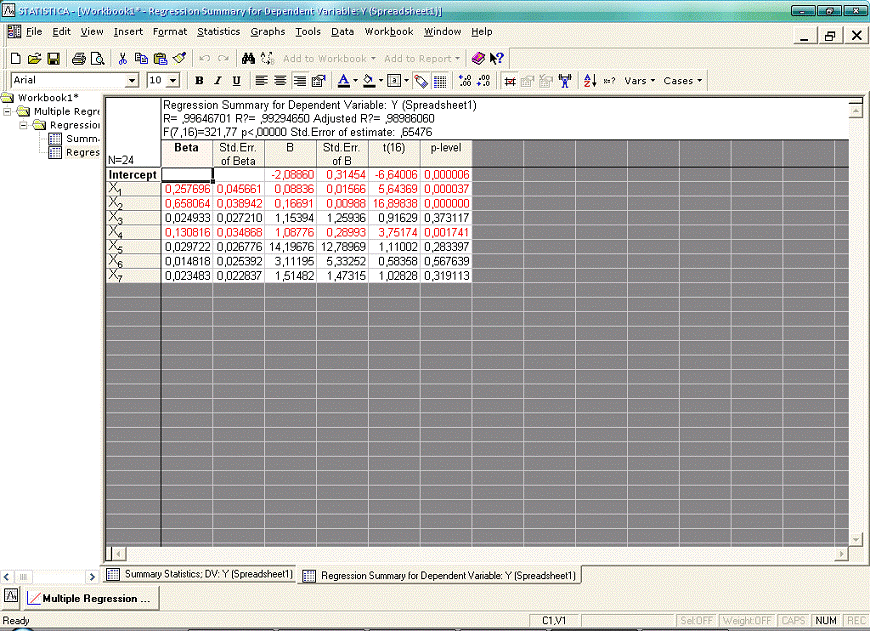Toggle Bold formatting

[200, 81]
